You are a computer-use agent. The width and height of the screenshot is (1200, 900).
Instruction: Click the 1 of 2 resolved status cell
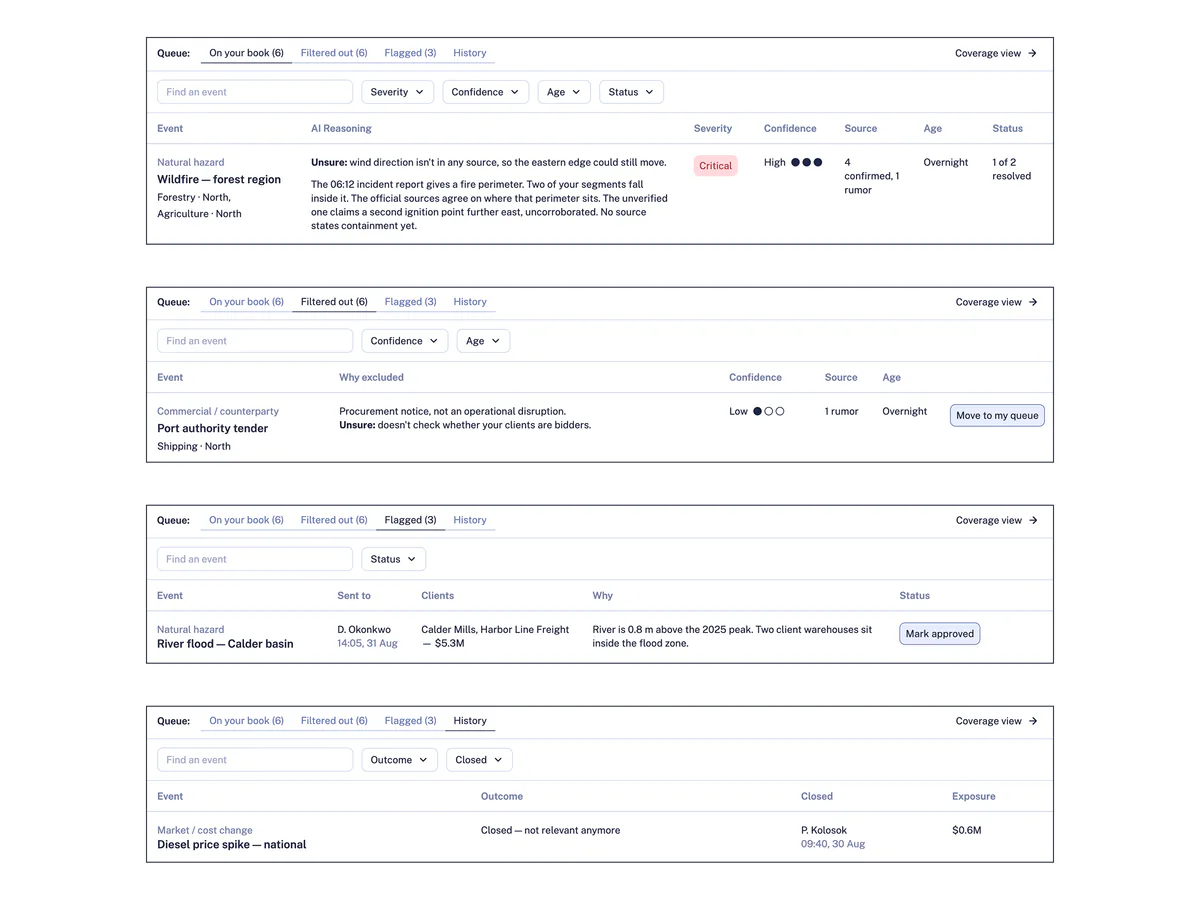click(1012, 169)
